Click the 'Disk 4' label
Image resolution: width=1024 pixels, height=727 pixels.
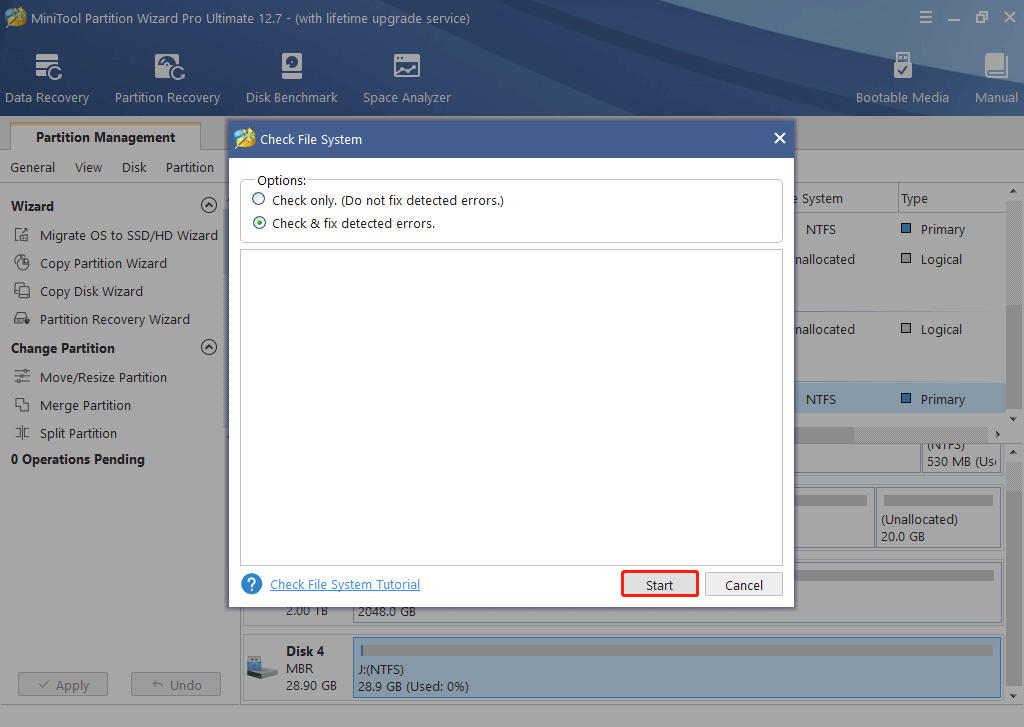pos(305,651)
